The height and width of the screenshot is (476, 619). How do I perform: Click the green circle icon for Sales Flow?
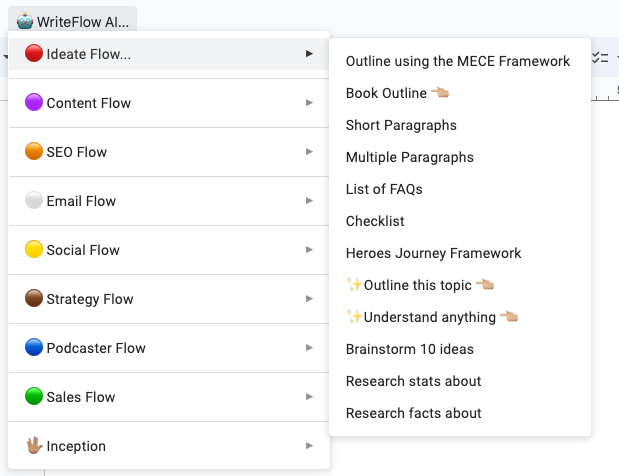[x=34, y=396]
